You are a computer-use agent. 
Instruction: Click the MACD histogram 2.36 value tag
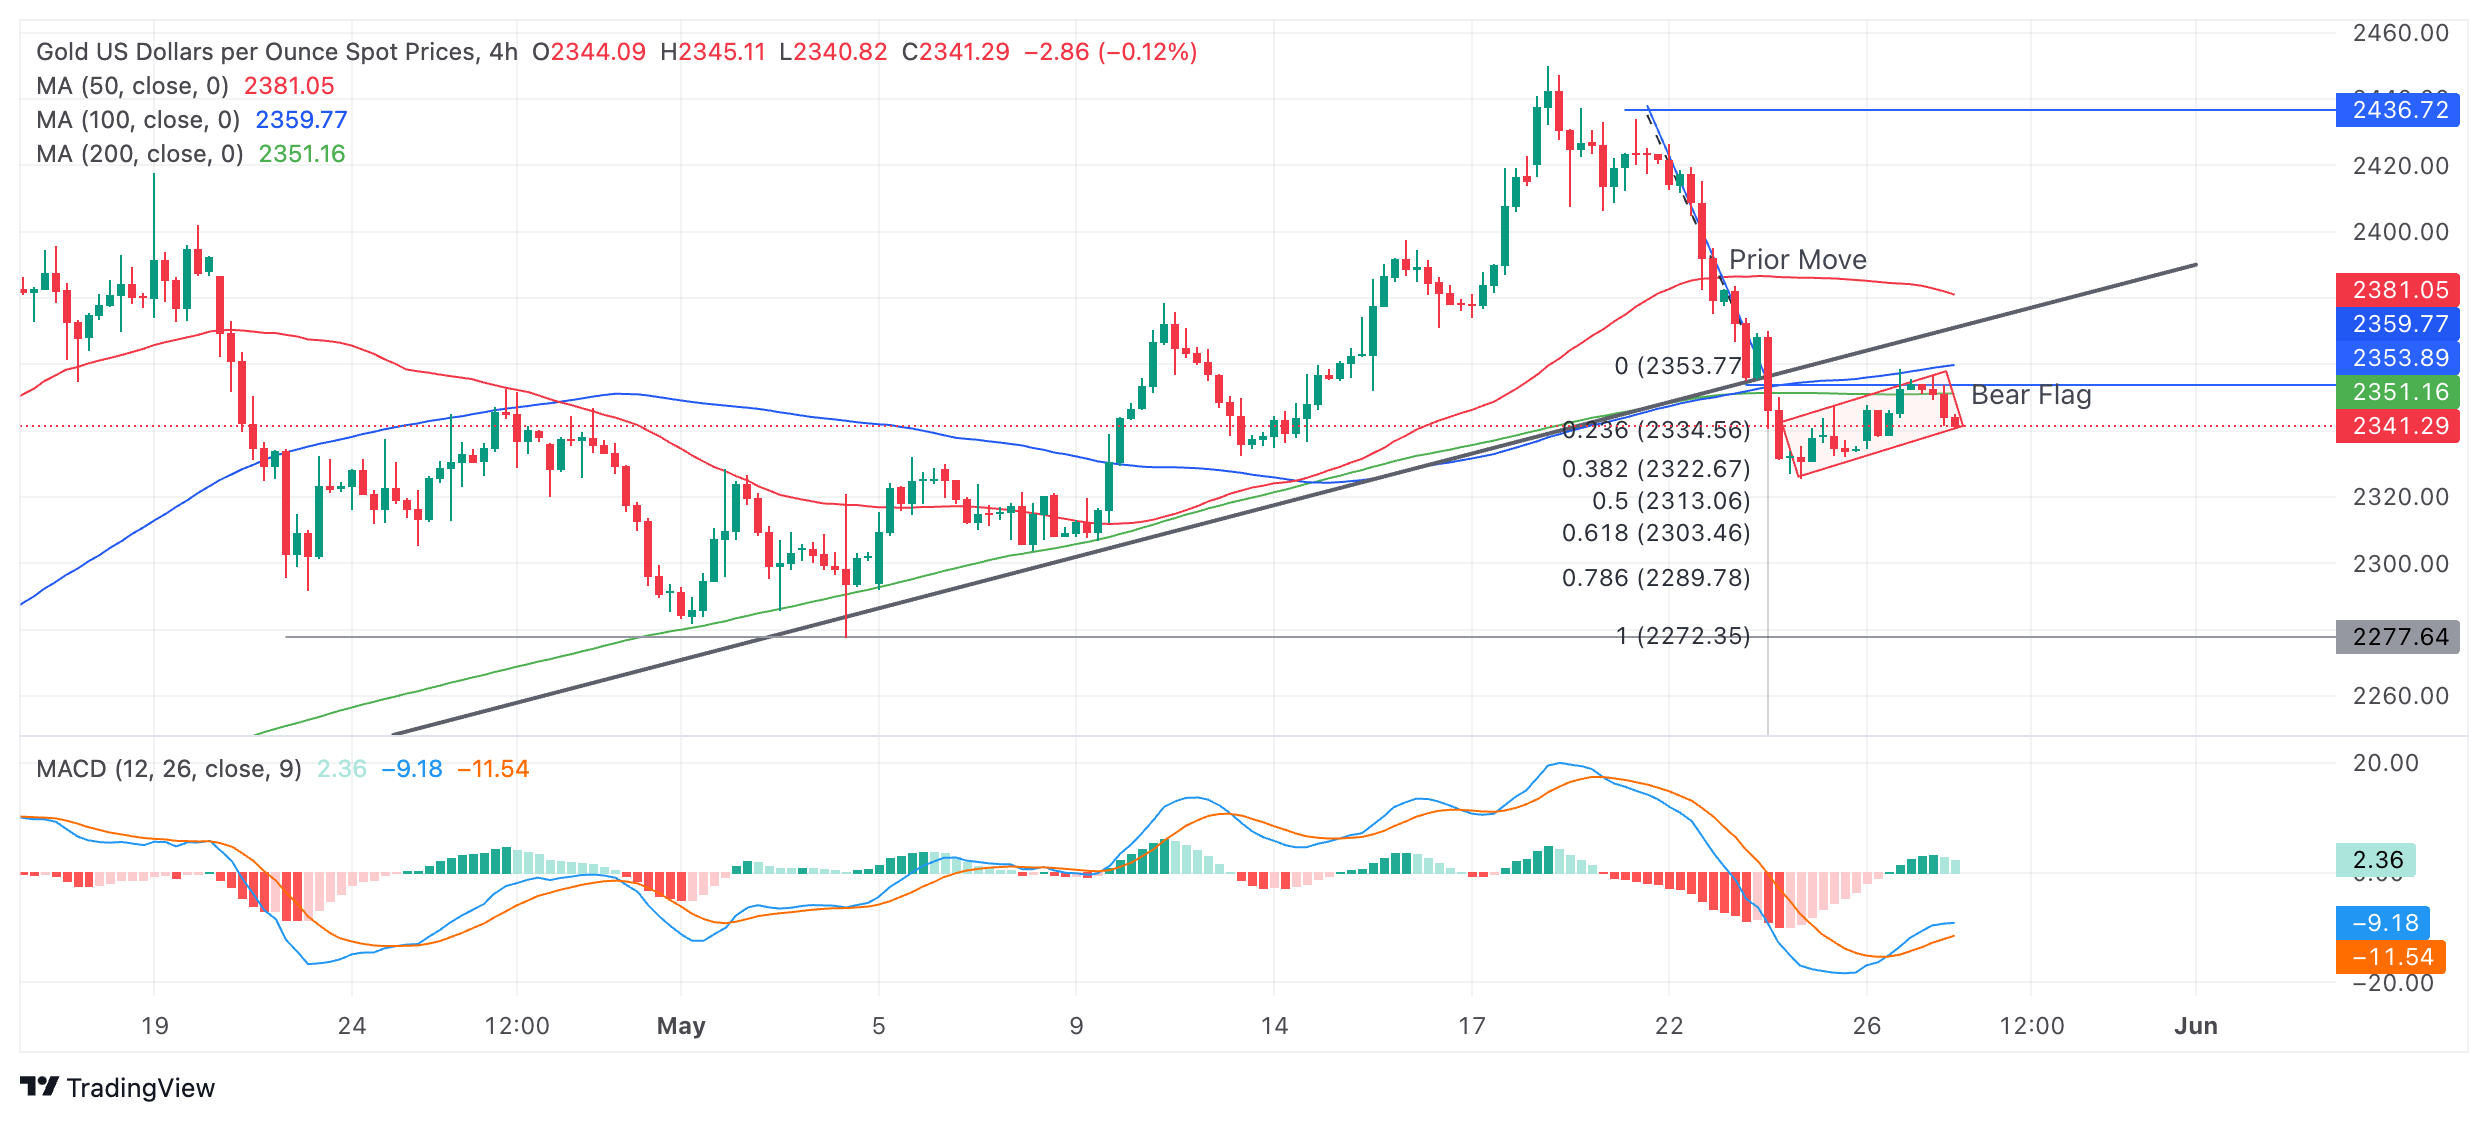coord(2376,860)
